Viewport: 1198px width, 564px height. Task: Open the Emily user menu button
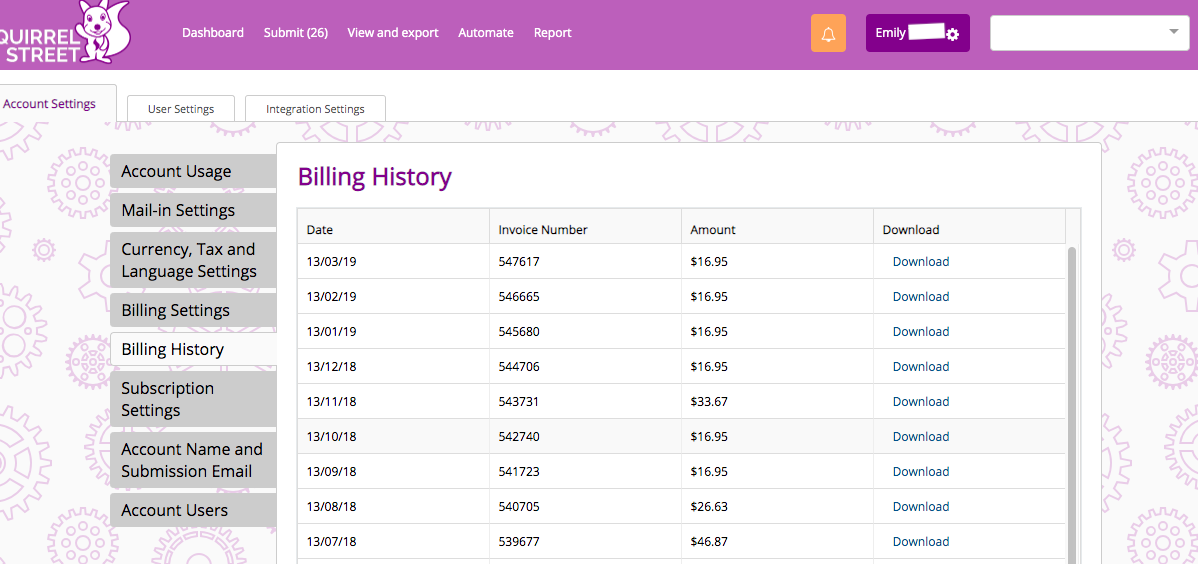(x=918, y=34)
